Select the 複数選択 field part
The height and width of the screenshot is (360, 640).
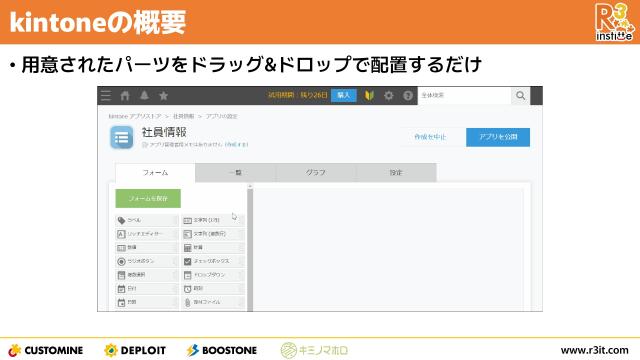147,275
